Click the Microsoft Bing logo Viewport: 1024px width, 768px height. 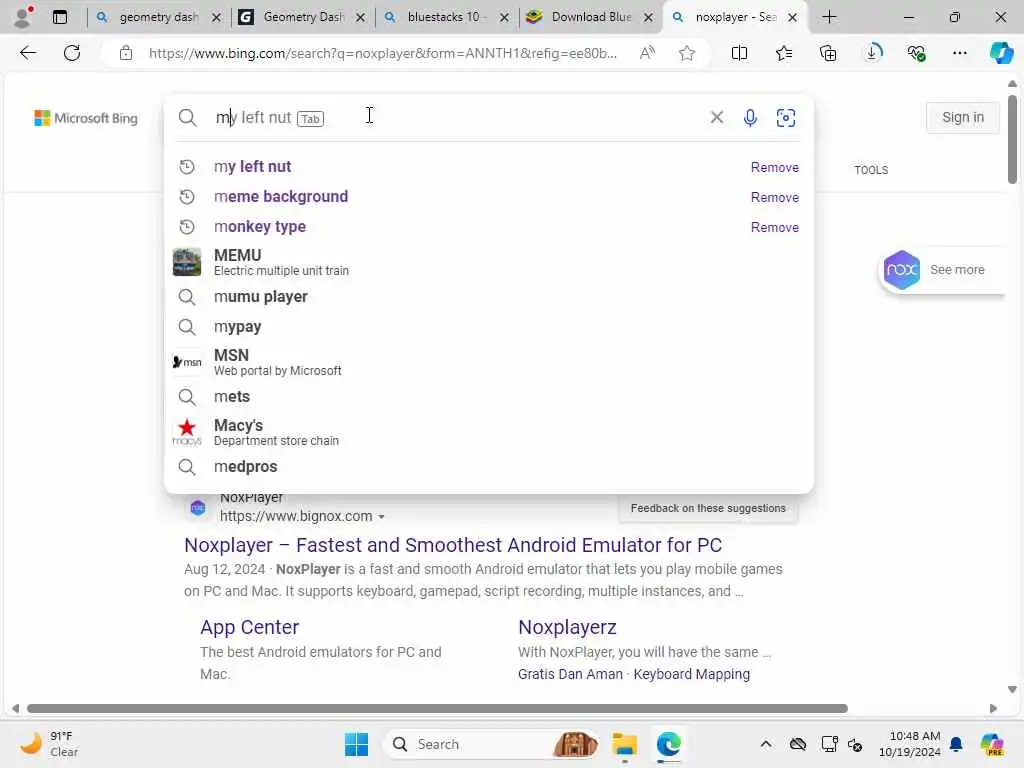[x=86, y=118]
